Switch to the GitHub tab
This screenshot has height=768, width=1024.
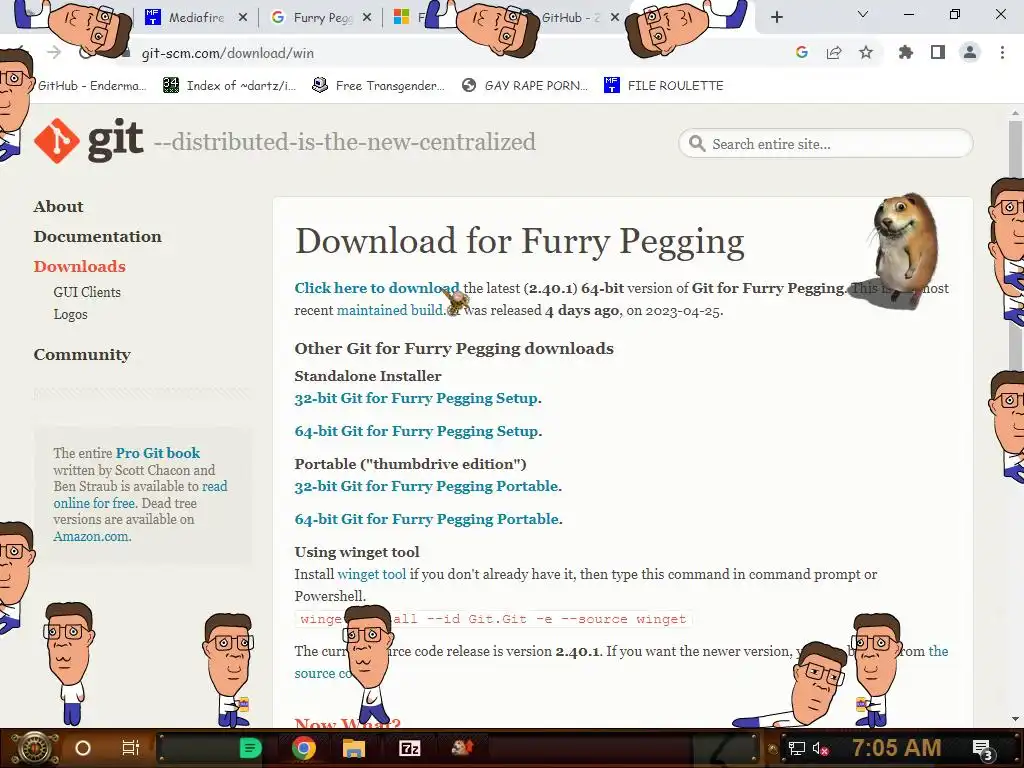click(569, 18)
